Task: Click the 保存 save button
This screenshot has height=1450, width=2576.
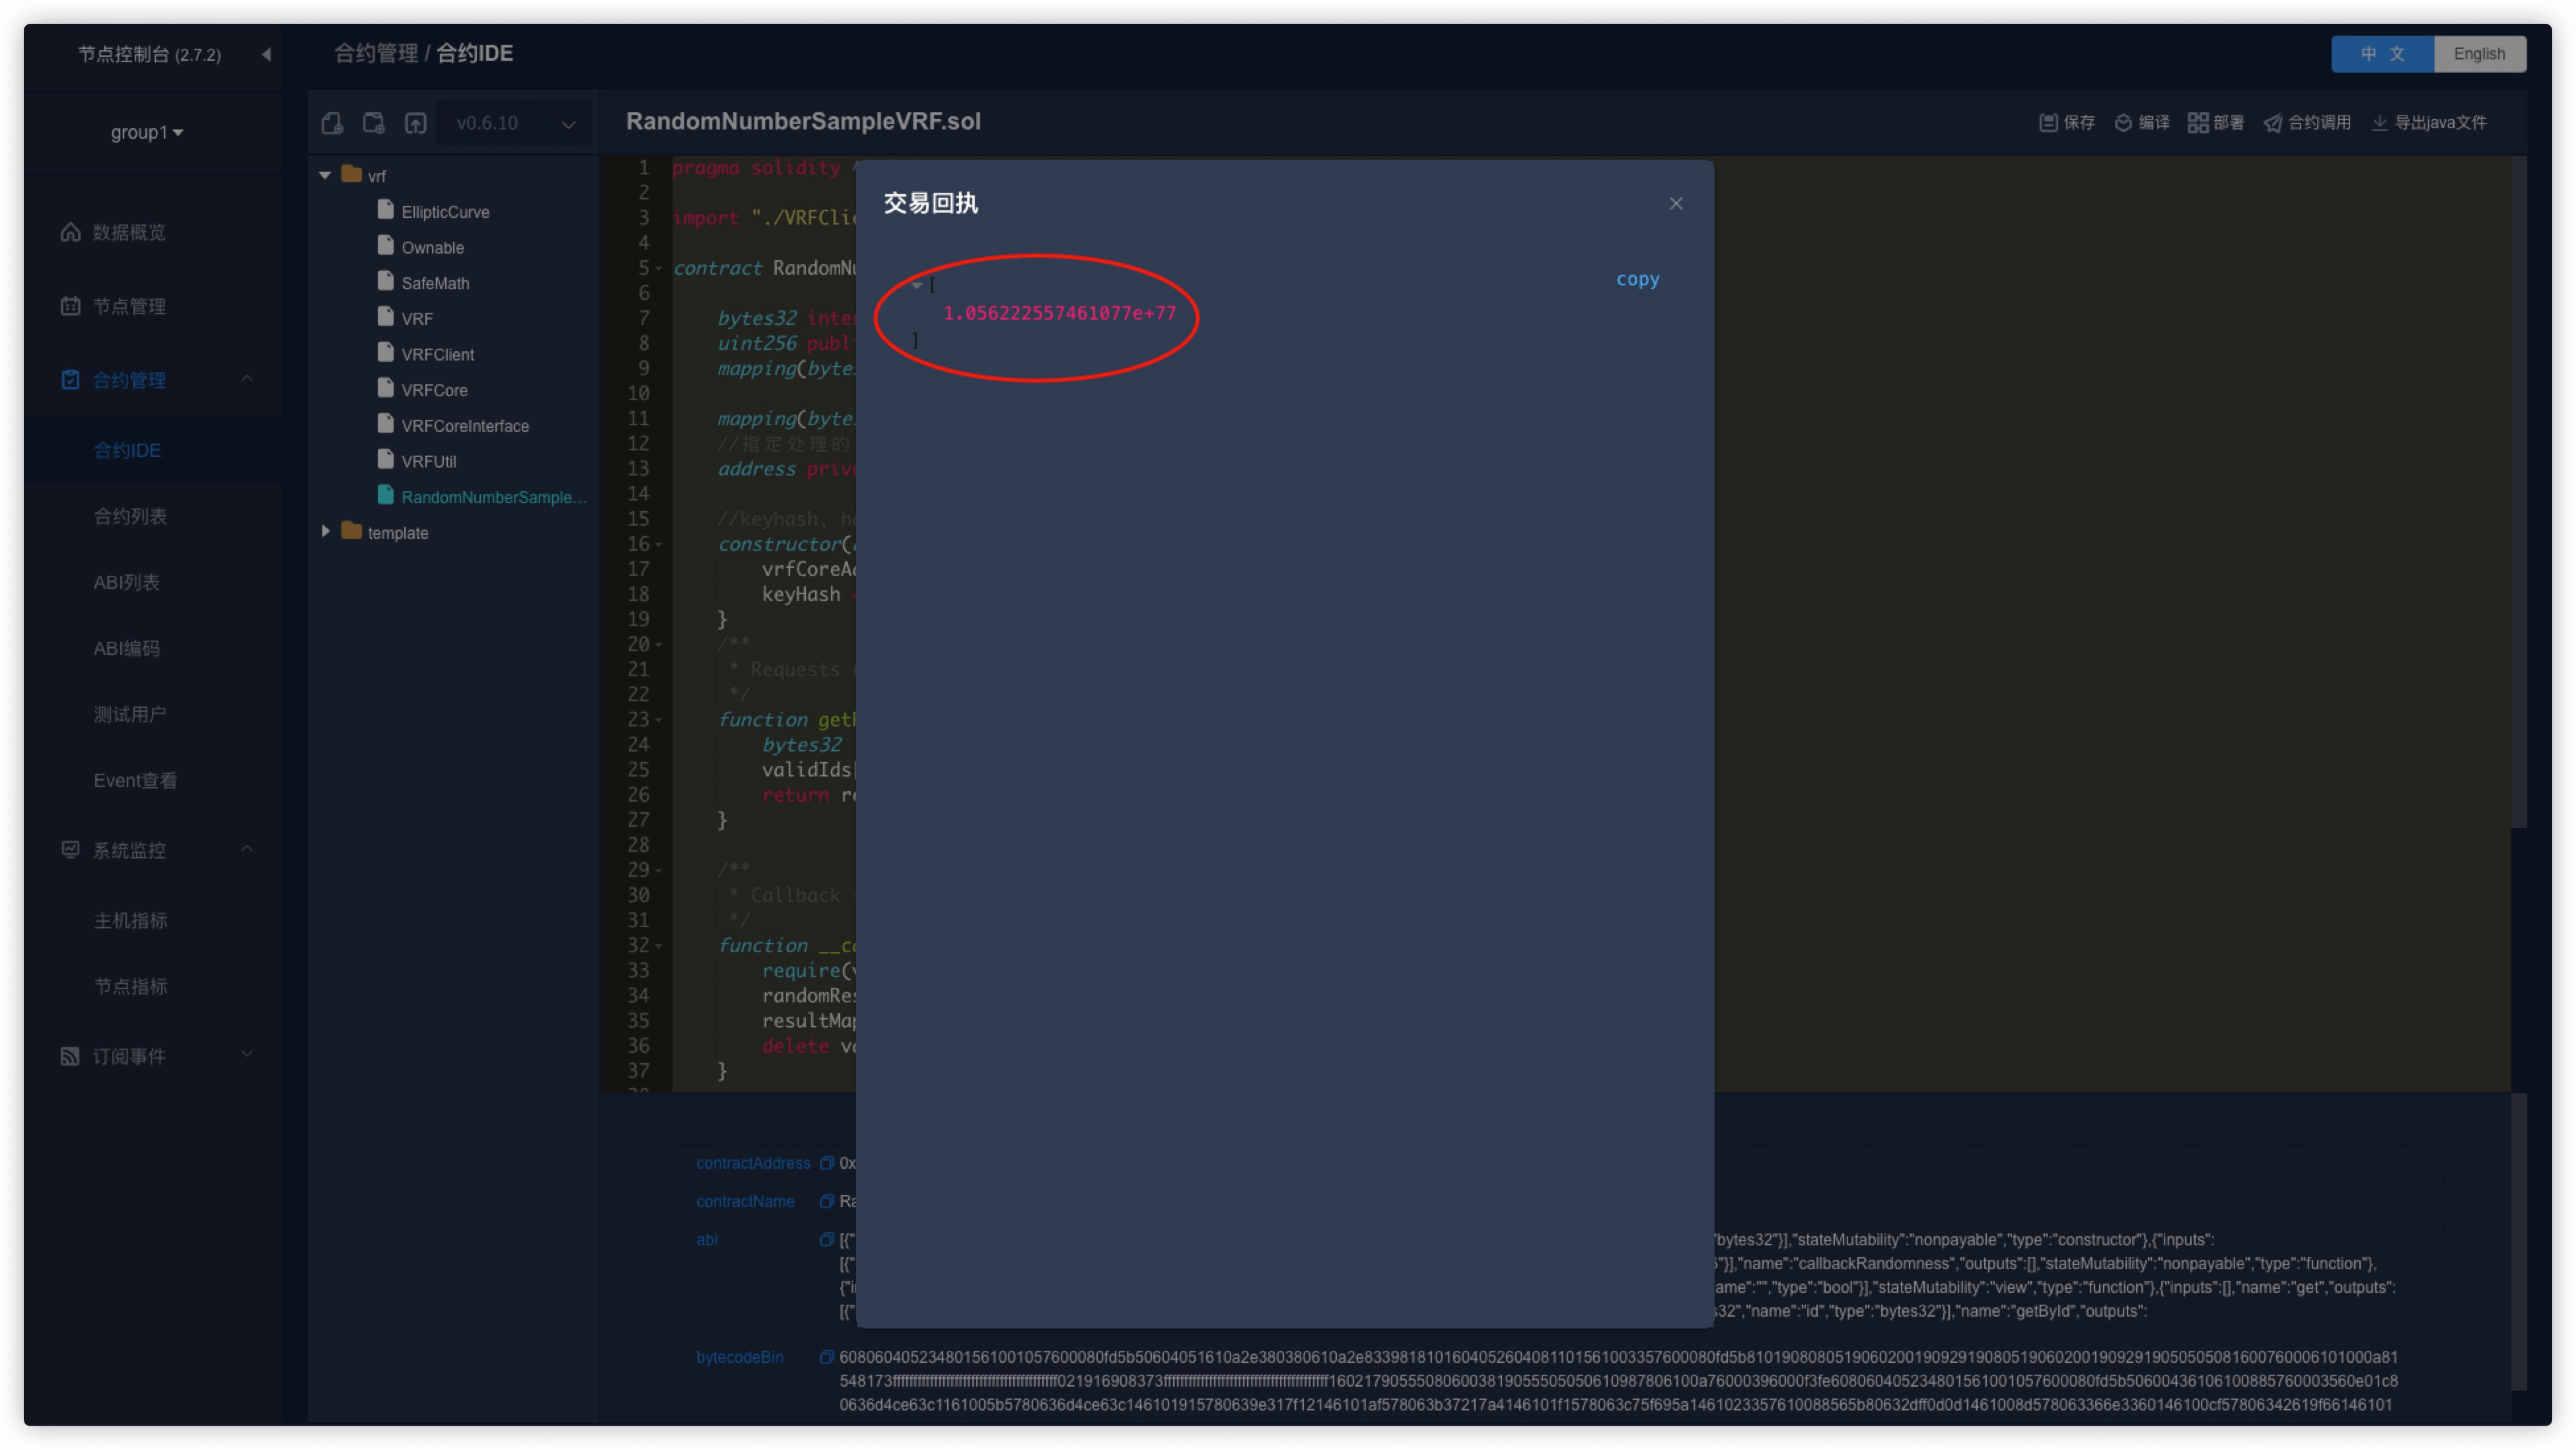Action: pyautogui.click(x=2067, y=122)
